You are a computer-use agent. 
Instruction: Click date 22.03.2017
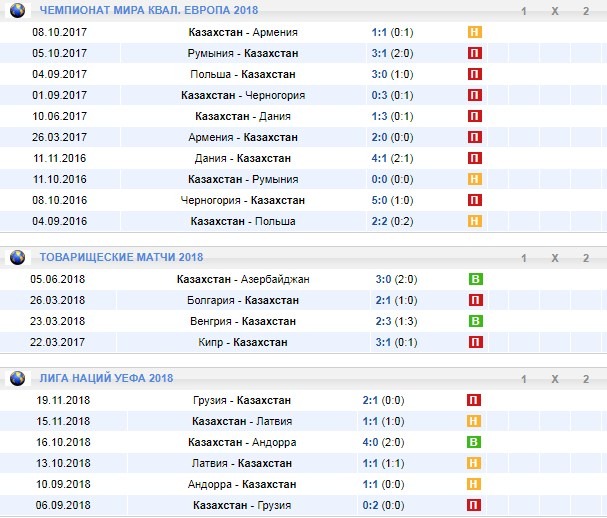coord(57,342)
